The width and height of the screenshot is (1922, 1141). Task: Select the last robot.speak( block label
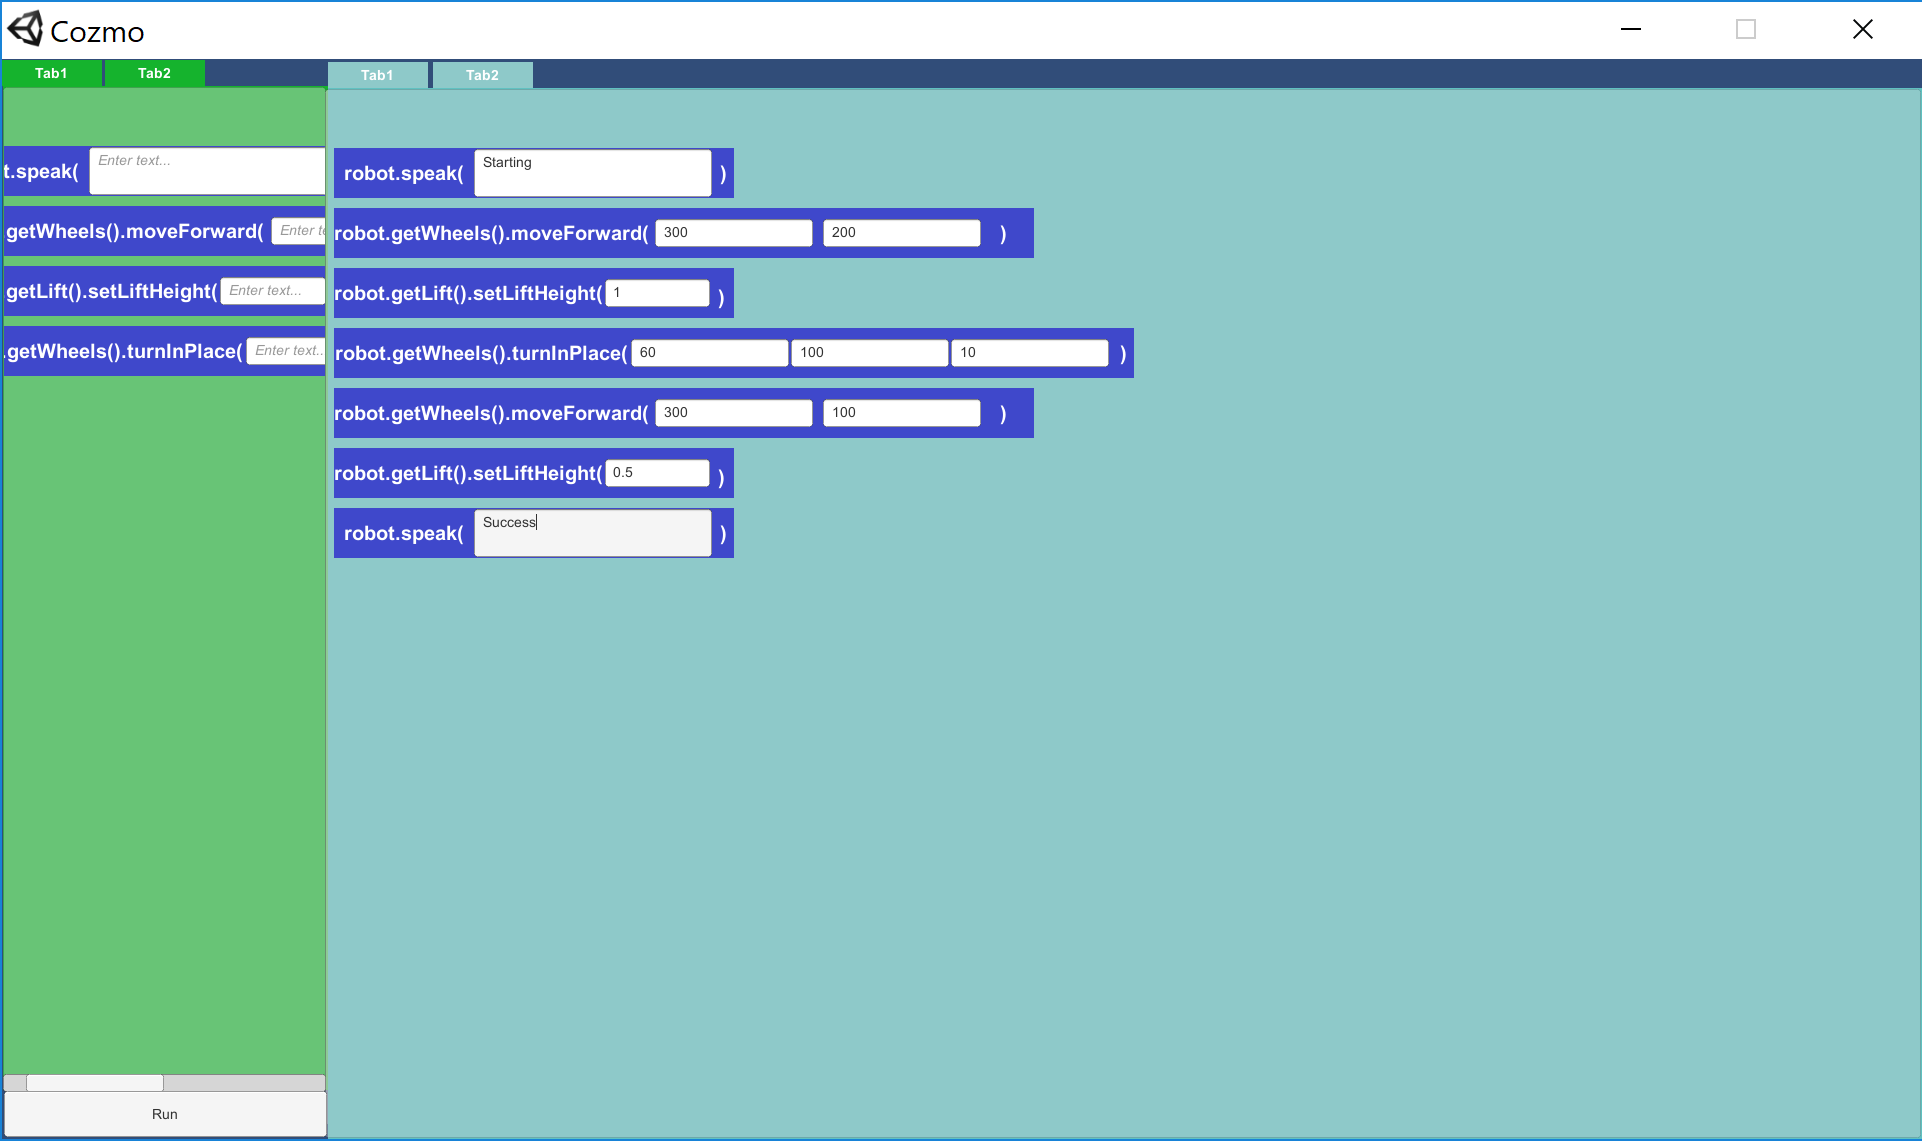(x=404, y=533)
